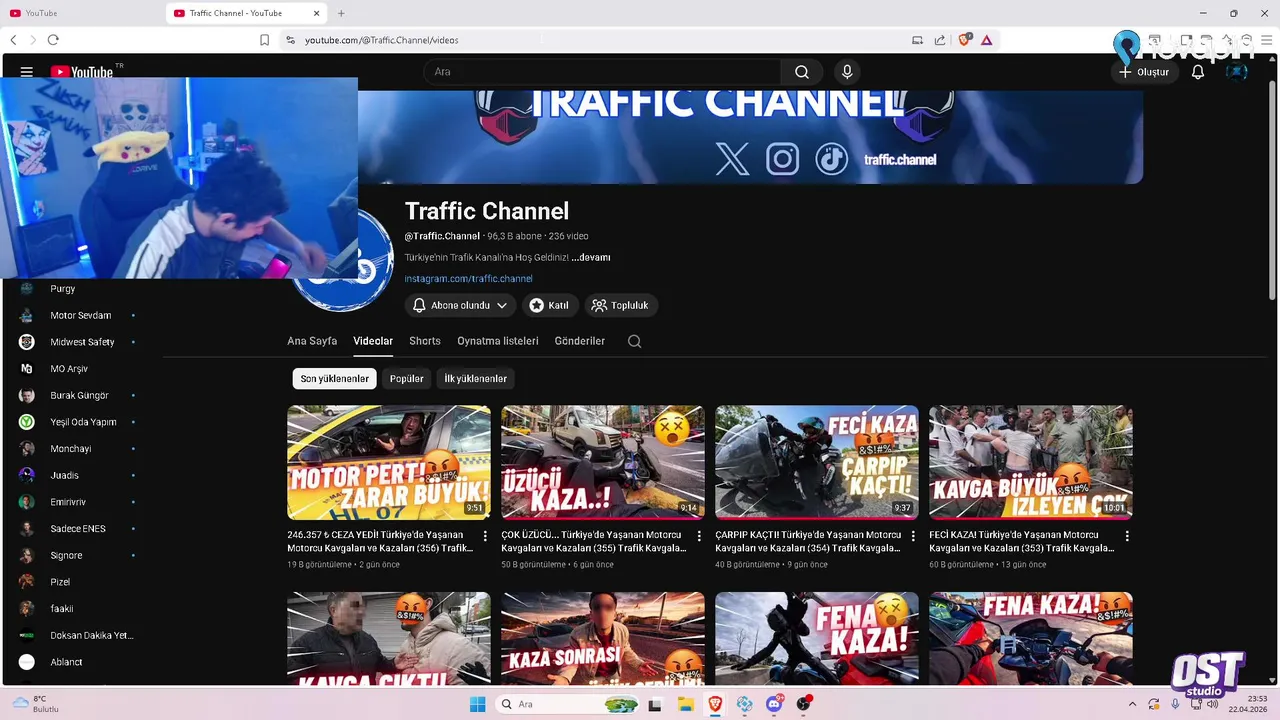Open volume control in system tray

[1214, 704]
